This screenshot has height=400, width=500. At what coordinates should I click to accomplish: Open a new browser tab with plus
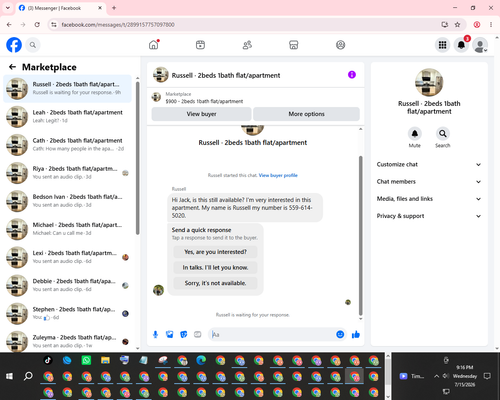point(114,8)
